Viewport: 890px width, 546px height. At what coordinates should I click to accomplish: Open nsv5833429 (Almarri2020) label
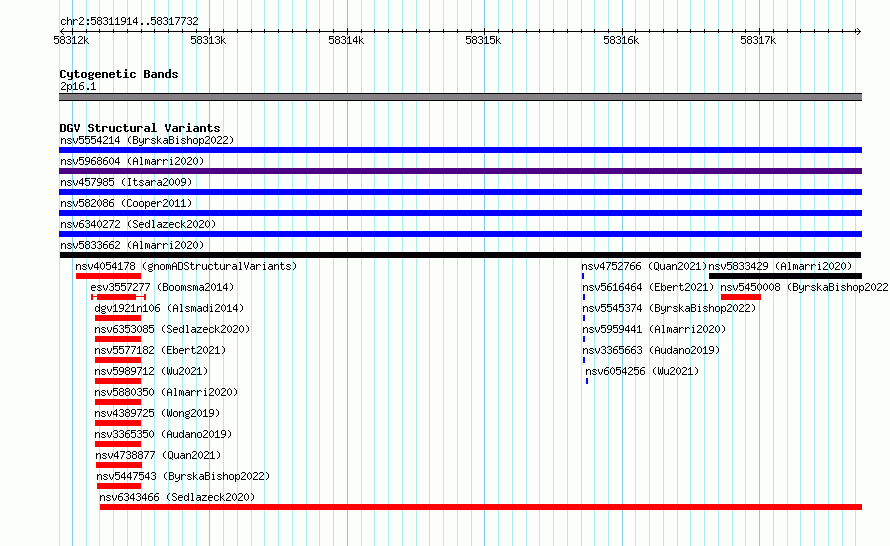click(780, 266)
